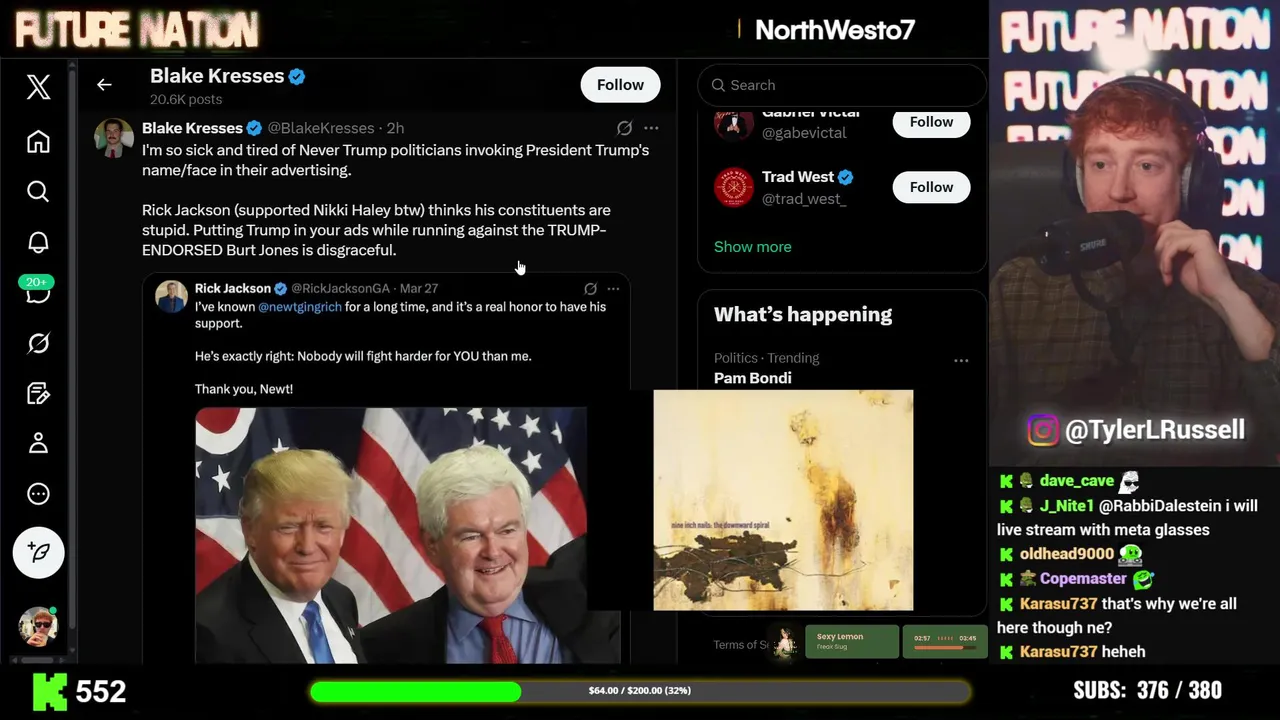The width and height of the screenshot is (1280, 720).
Task: Click the Grok icon on Blake Kresses's post
Action: [x=624, y=128]
